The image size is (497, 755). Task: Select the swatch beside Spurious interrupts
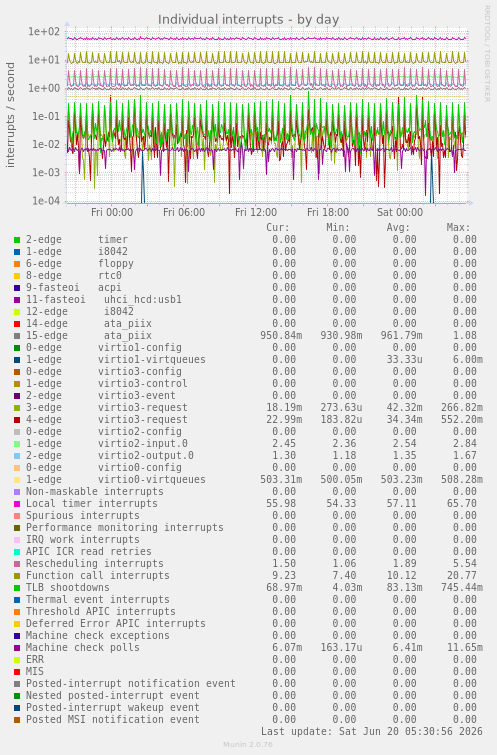[17, 516]
